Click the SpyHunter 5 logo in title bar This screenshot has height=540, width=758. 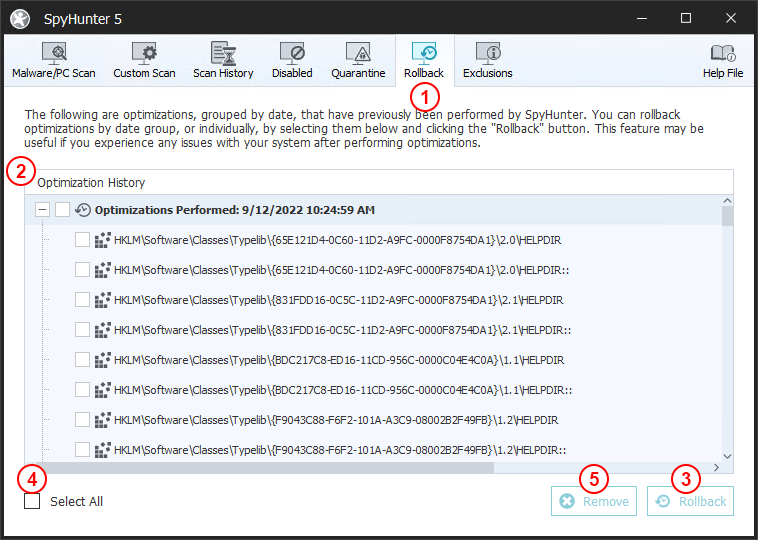click(x=19, y=18)
